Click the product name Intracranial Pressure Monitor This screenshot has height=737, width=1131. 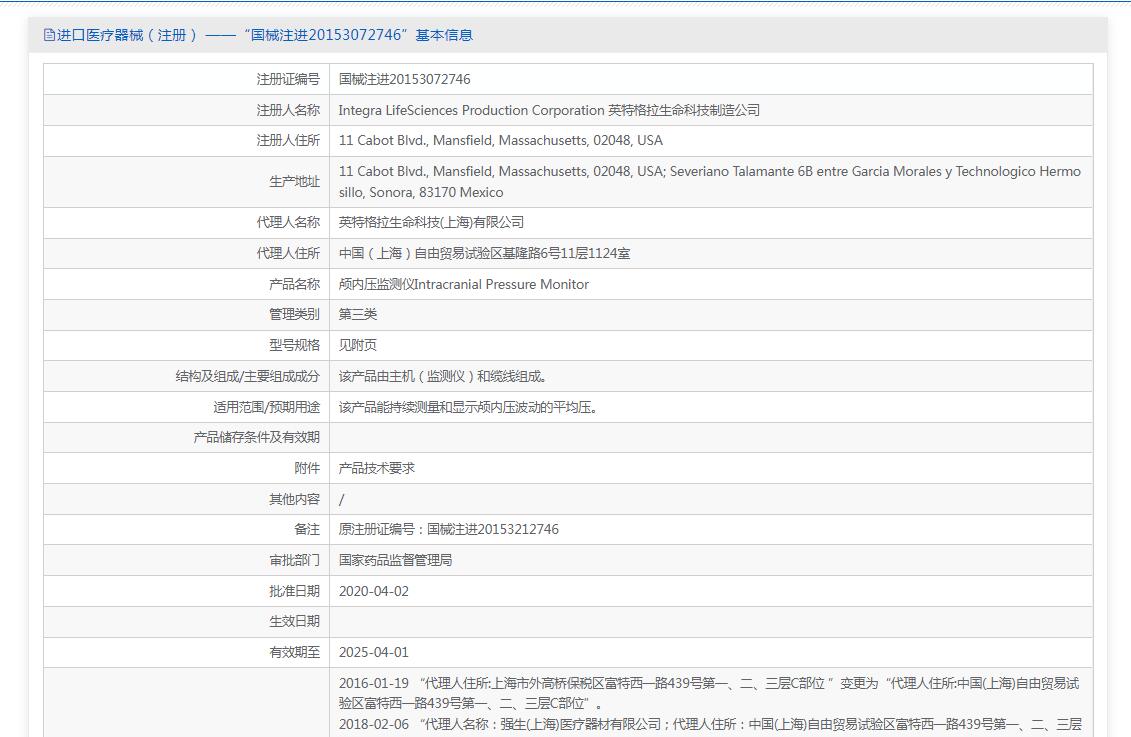pos(463,284)
